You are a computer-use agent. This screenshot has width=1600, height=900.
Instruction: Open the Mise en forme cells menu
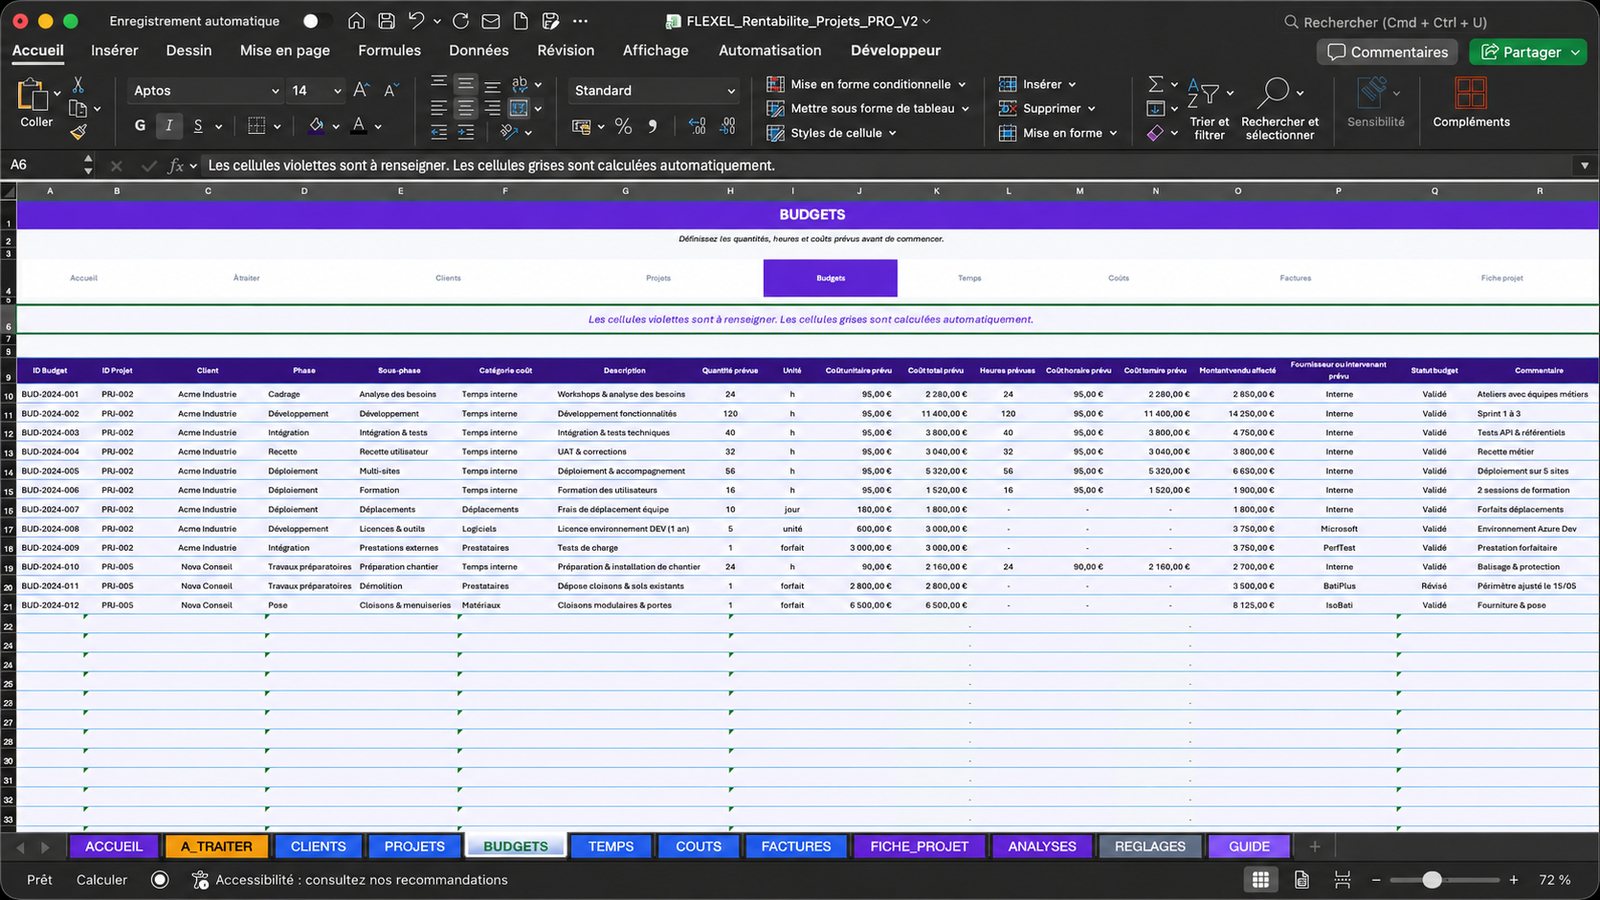1058,132
